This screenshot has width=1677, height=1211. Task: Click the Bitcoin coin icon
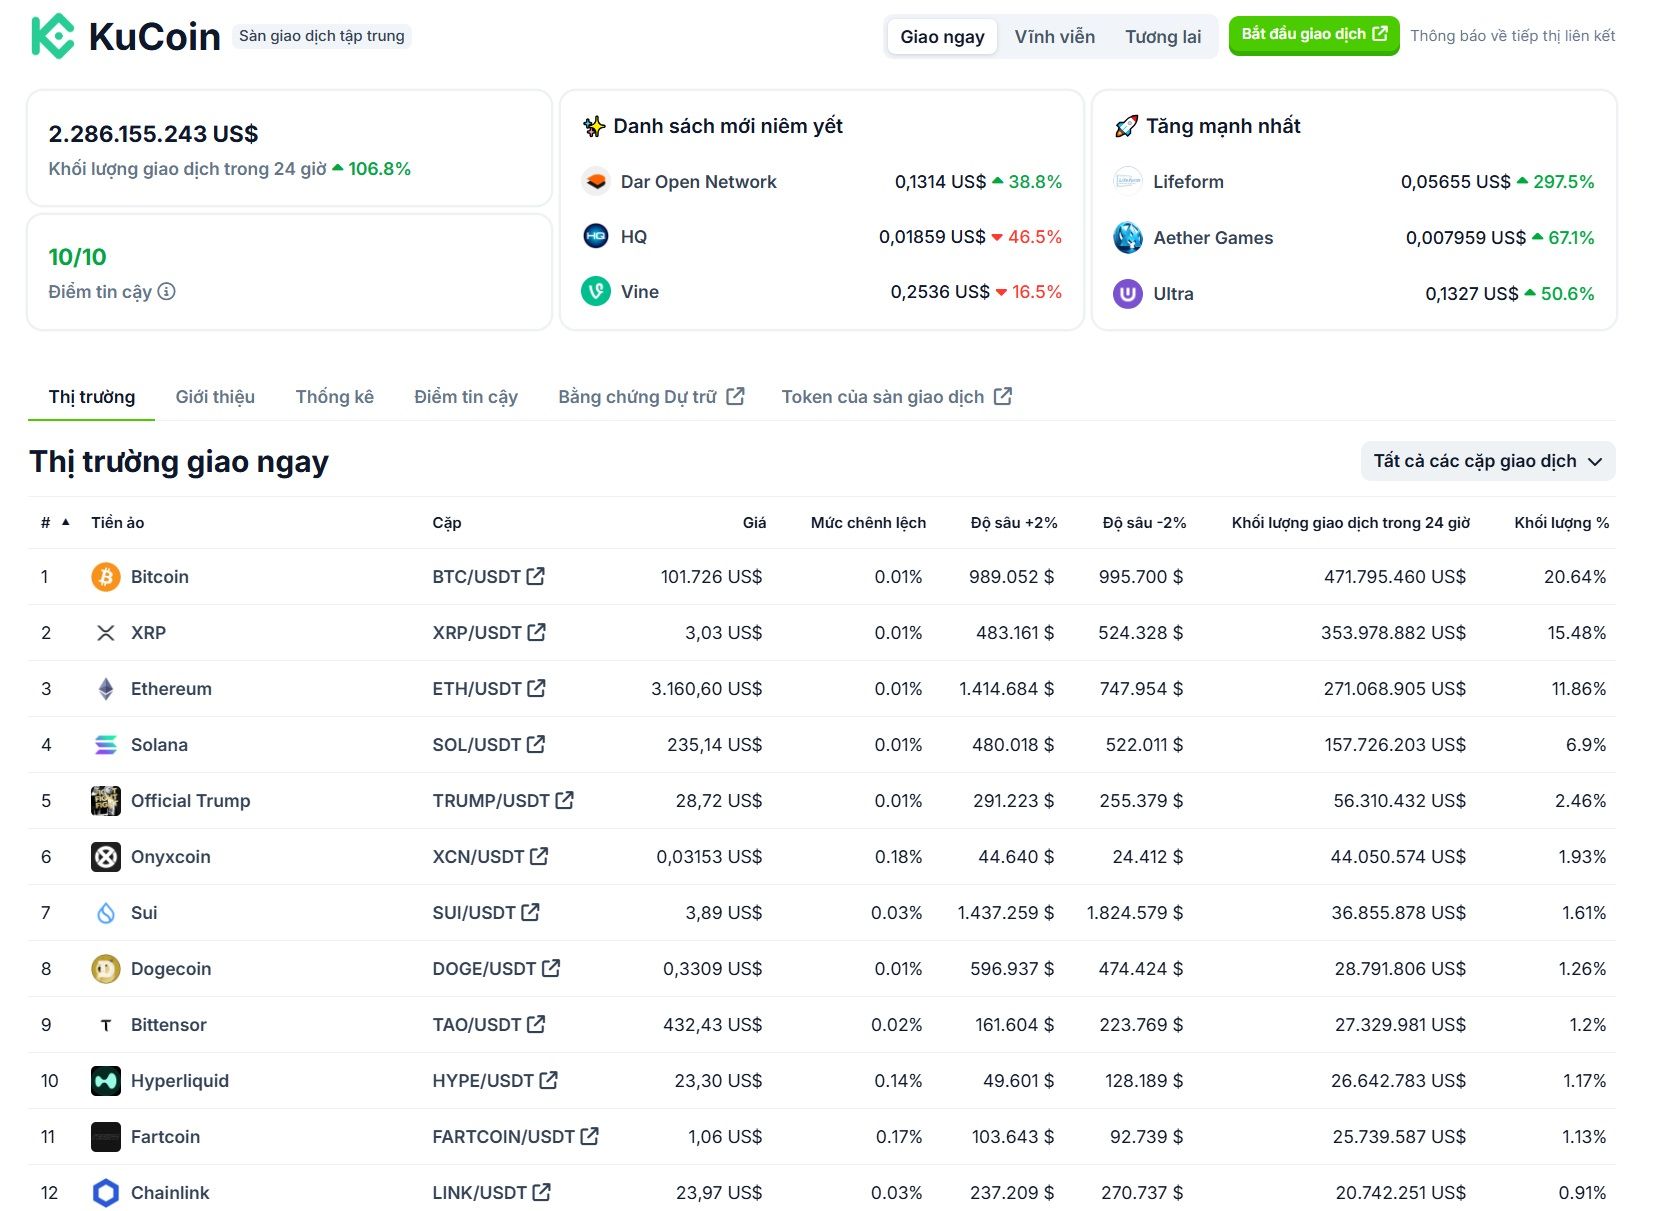(106, 577)
